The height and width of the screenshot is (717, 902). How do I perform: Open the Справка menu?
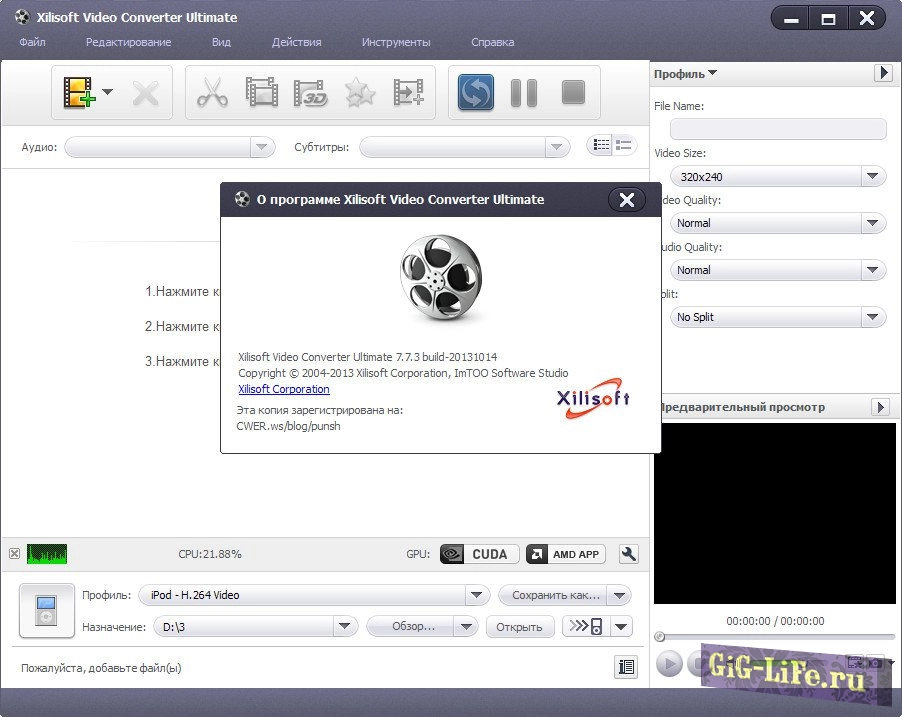pos(492,42)
